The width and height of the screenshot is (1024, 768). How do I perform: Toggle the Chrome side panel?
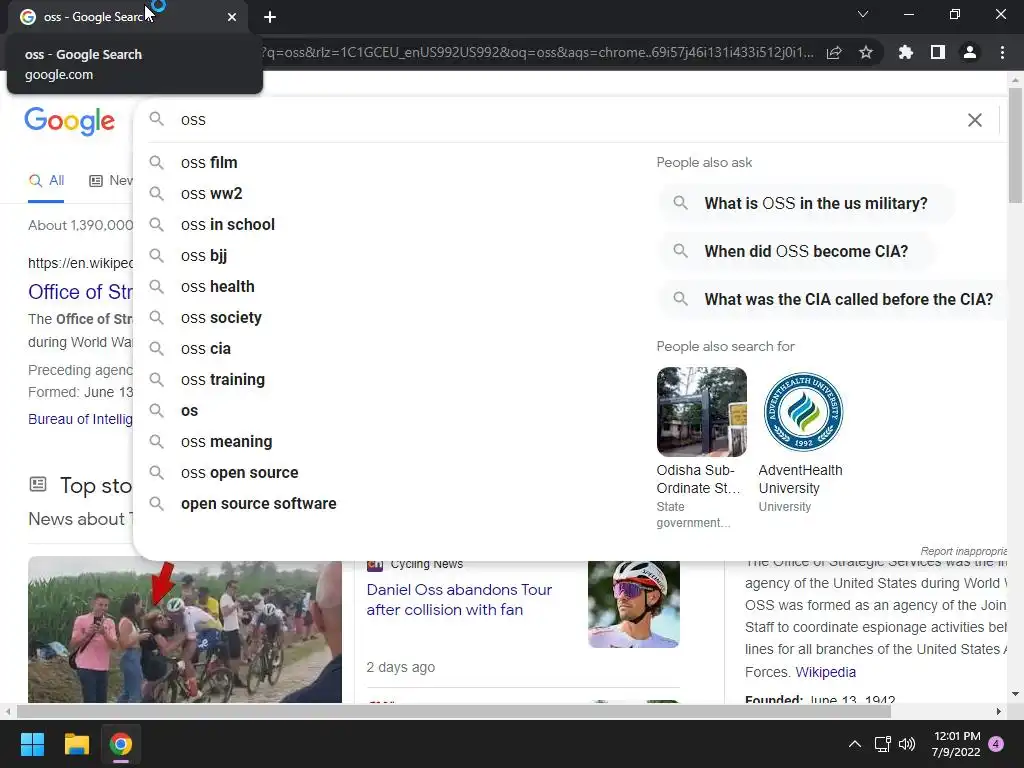point(938,52)
